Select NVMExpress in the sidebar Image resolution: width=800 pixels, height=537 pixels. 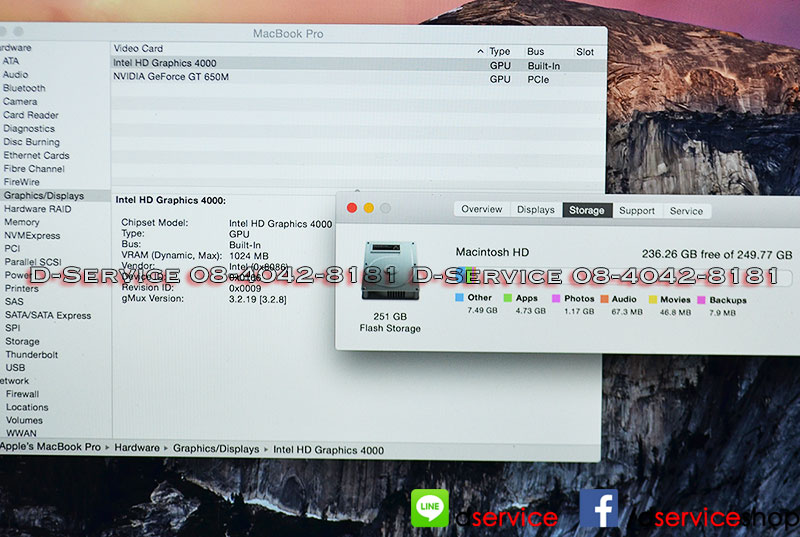click(x=32, y=236)
